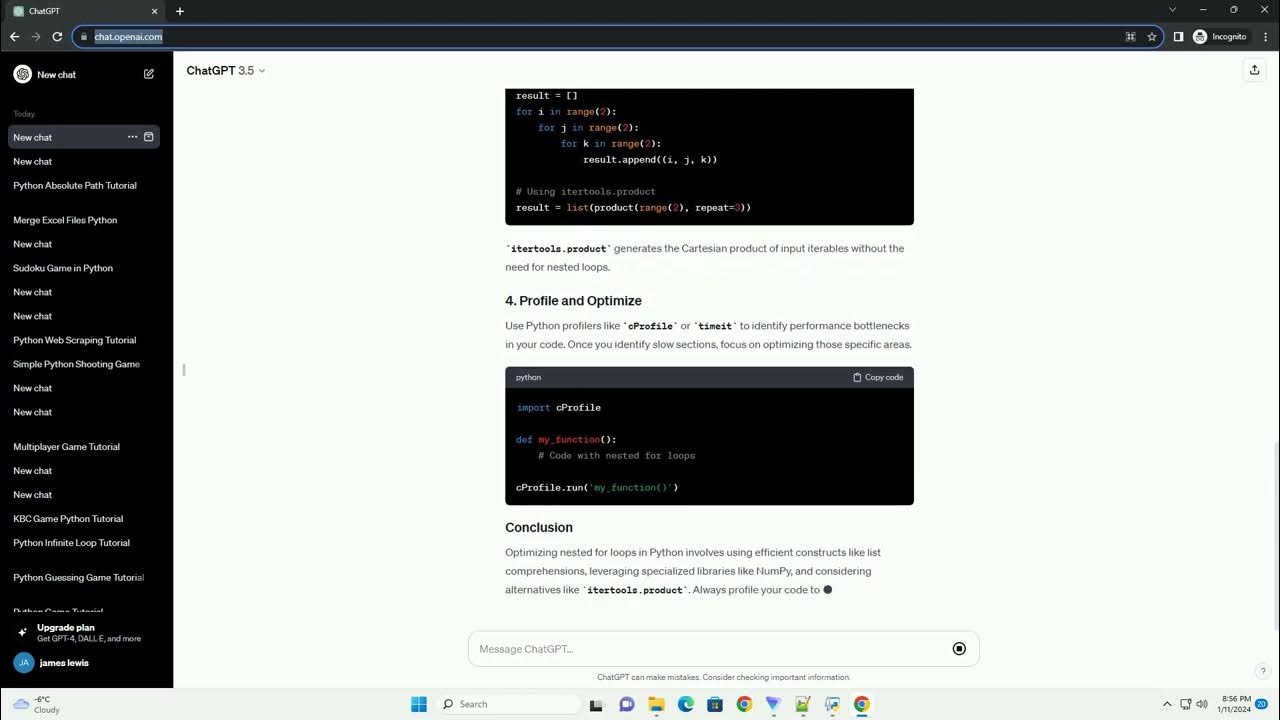Go forward in the browser
The image size is (1280, 720).
pyautogui.click(x=36, y=37)
